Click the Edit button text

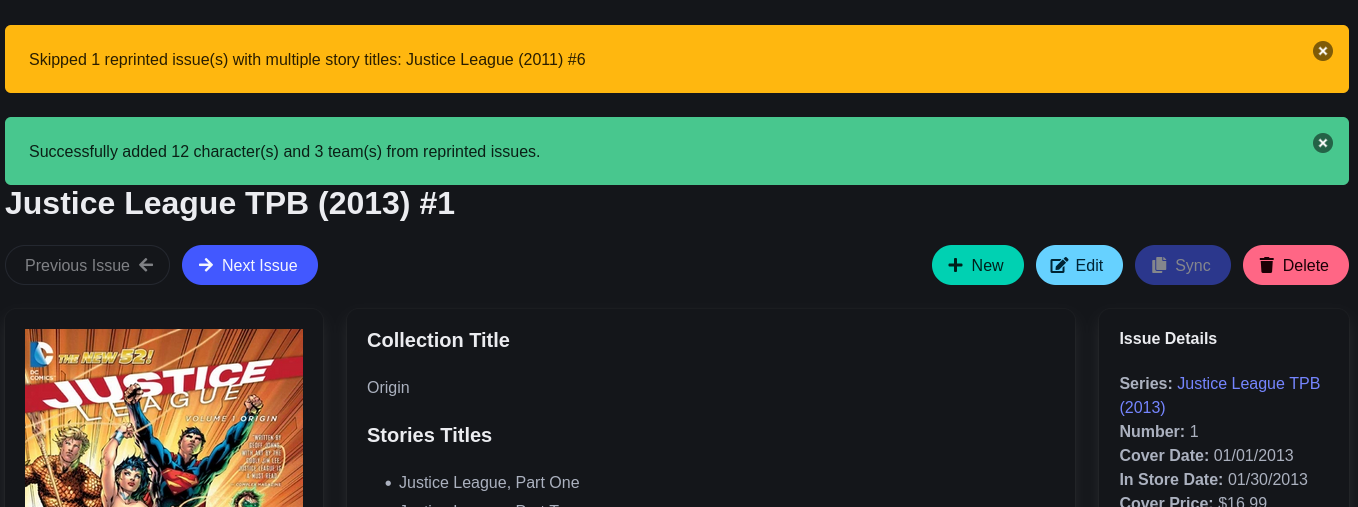[1089, 265]
